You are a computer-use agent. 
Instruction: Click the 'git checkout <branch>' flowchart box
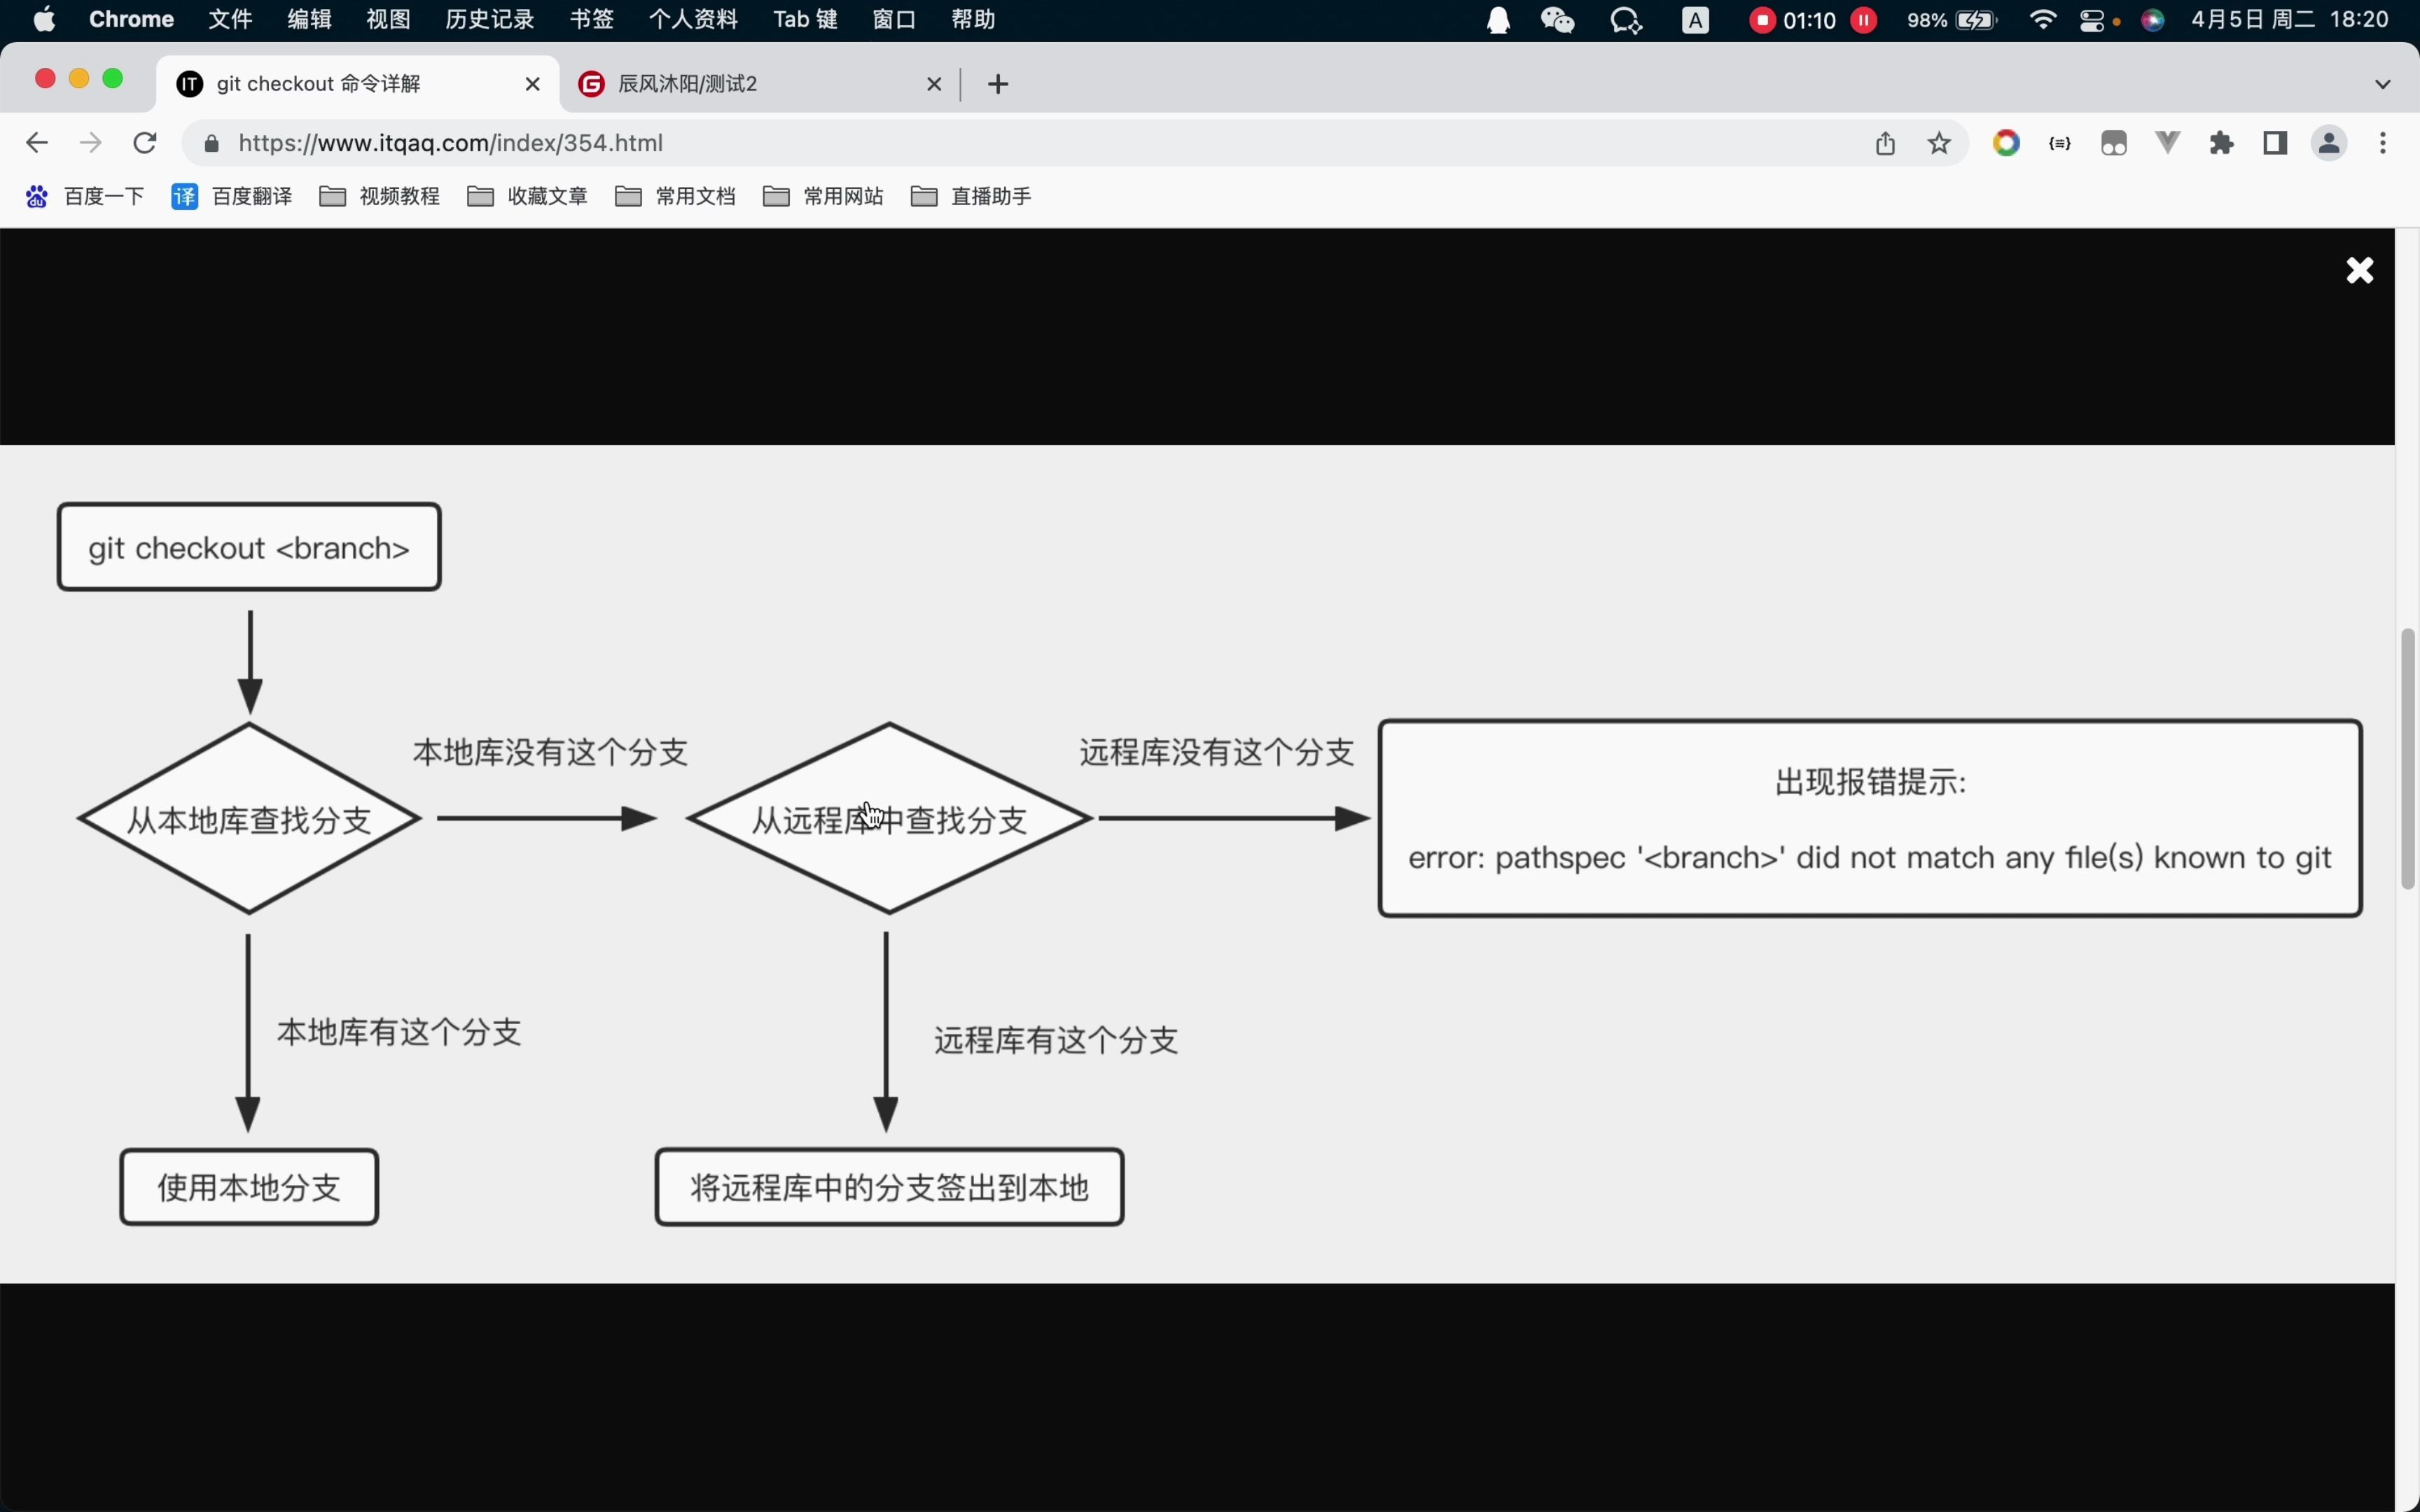coord(249,547)
